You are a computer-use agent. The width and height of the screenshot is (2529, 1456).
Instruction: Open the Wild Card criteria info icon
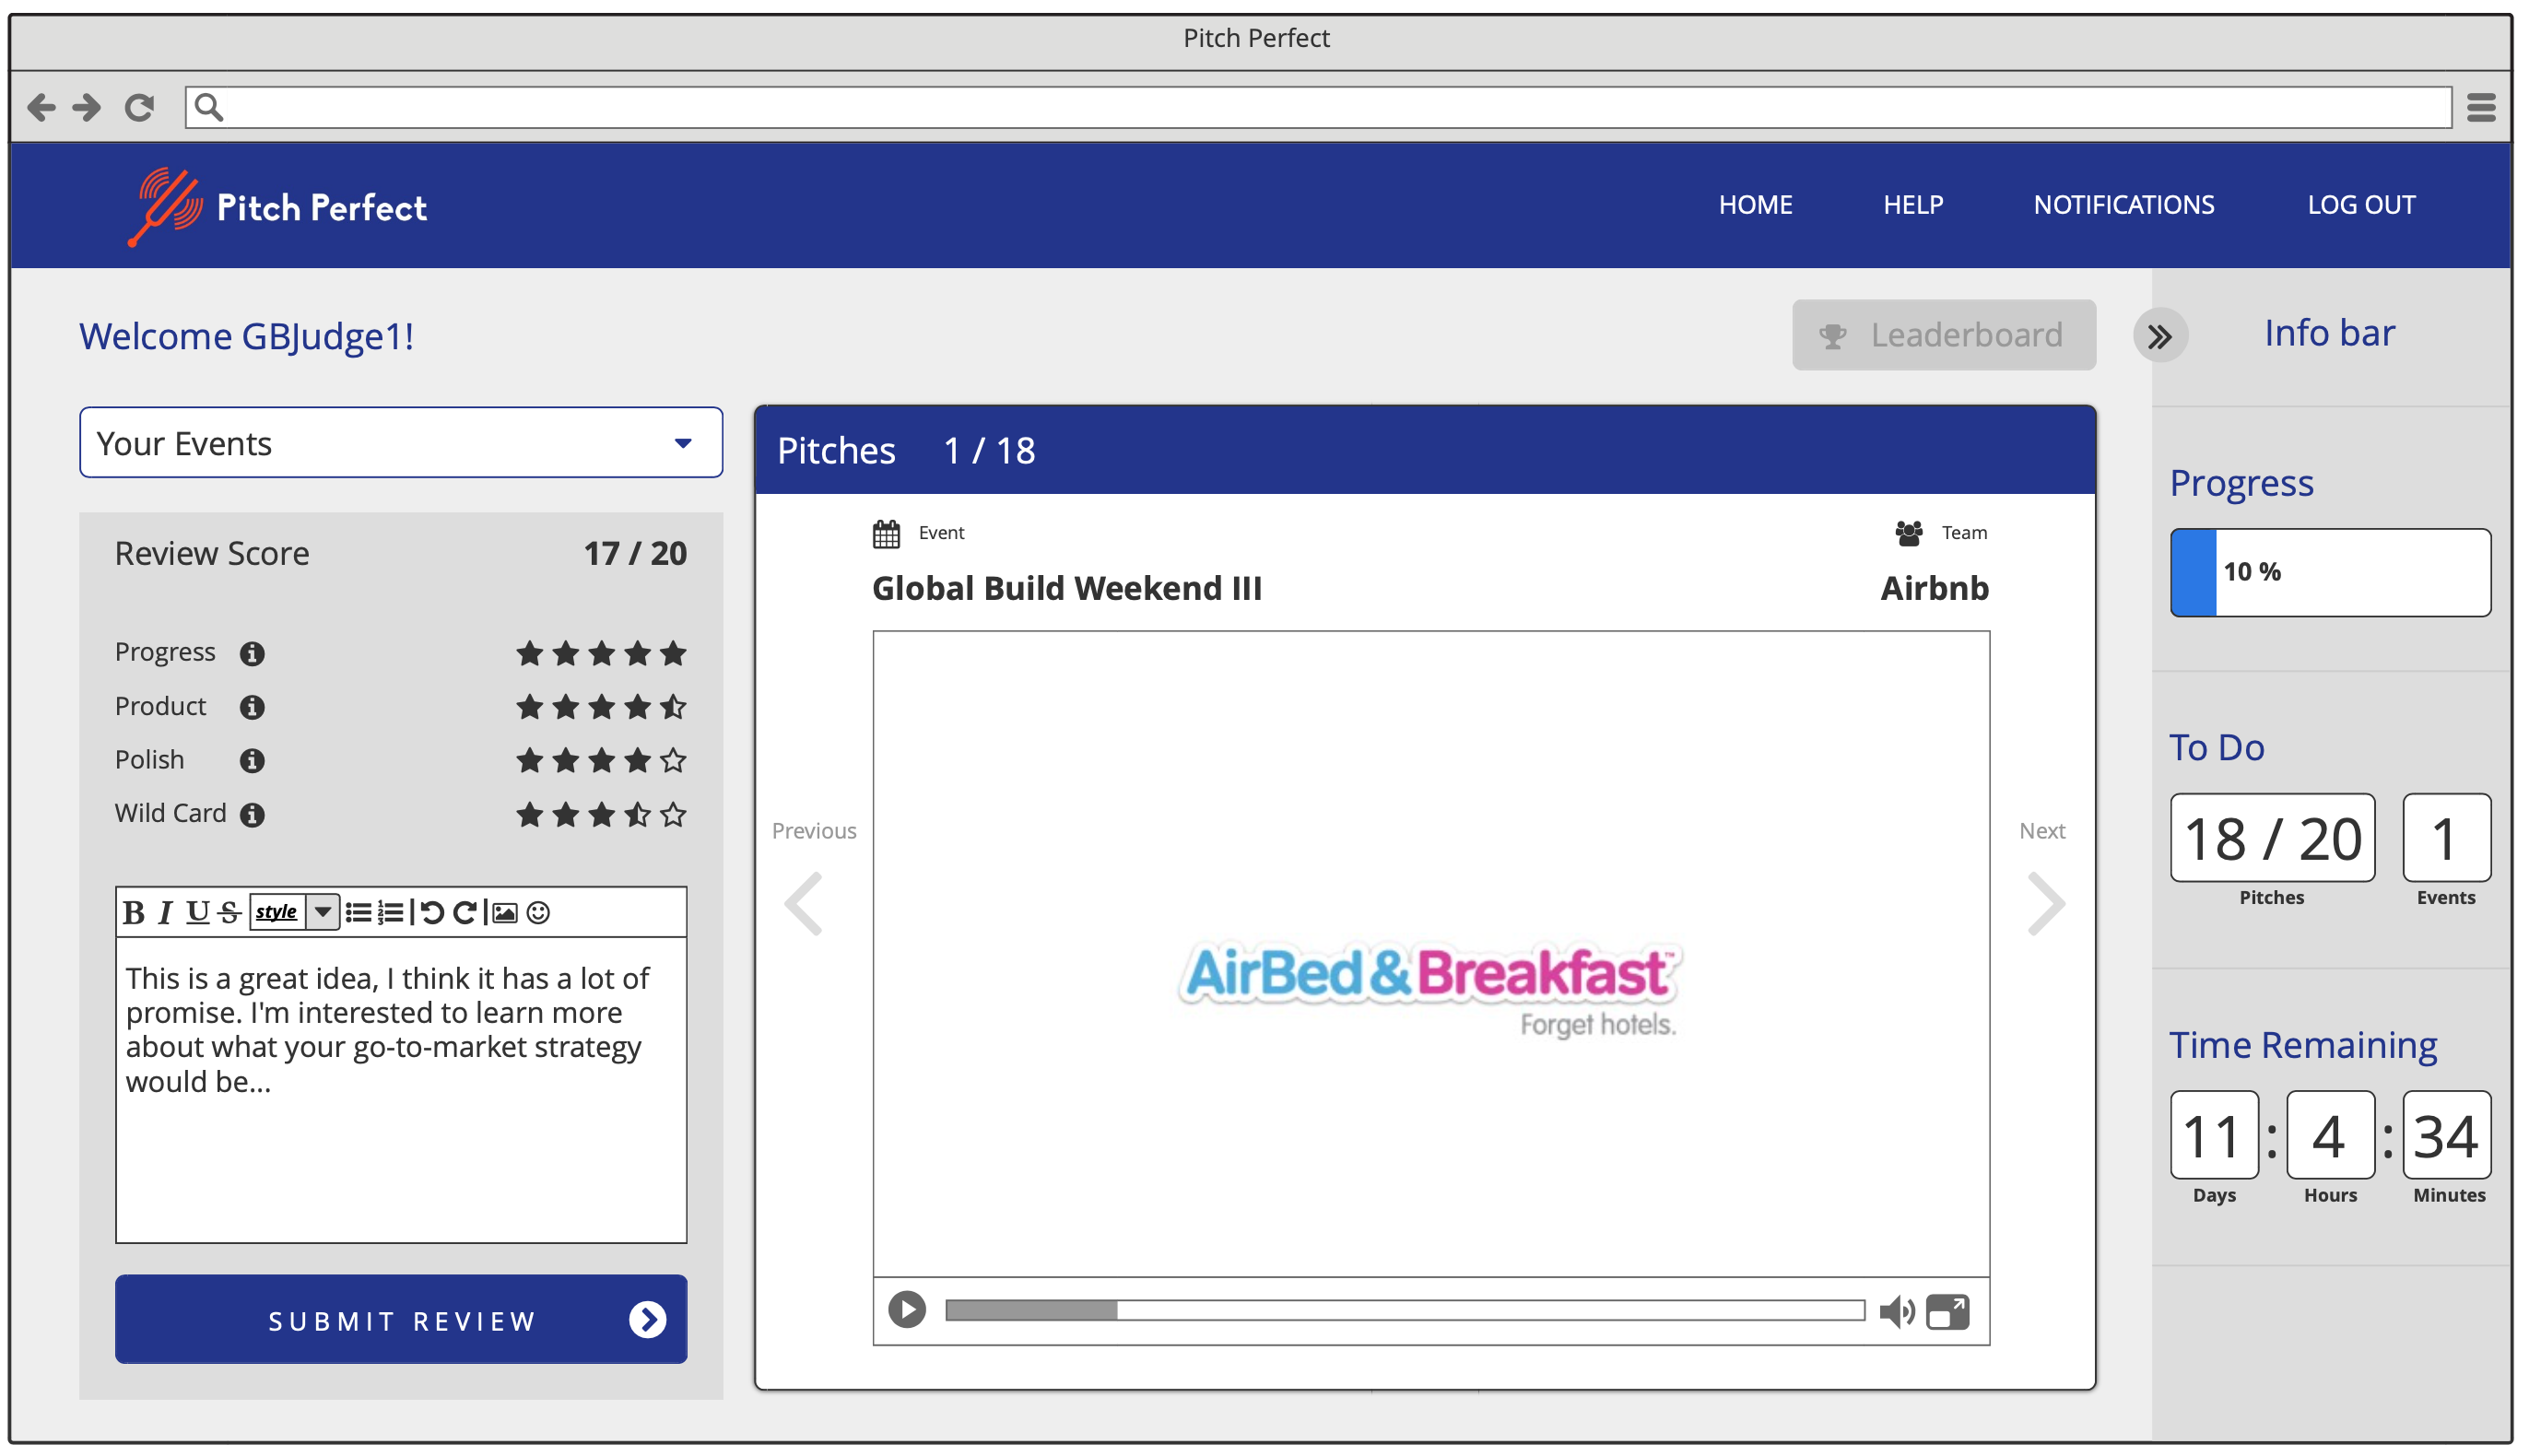pos(253,814)
